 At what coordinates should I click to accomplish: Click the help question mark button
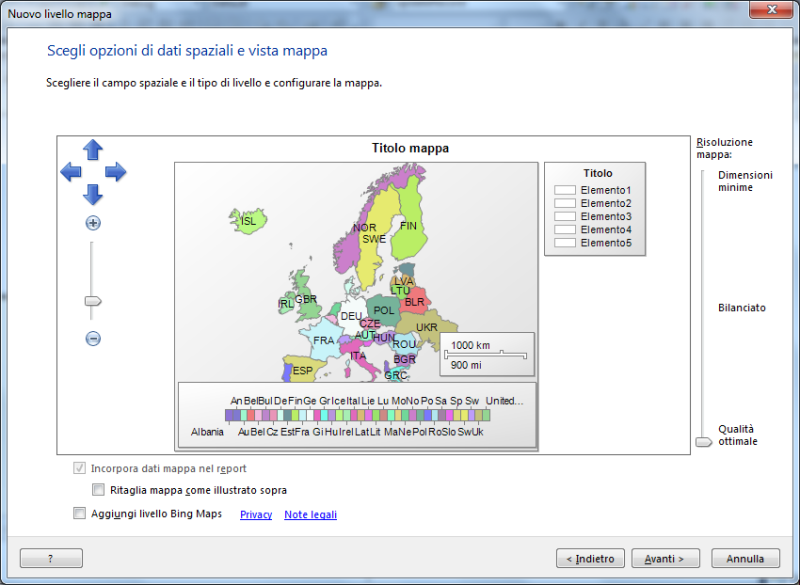tap(51, 558)
